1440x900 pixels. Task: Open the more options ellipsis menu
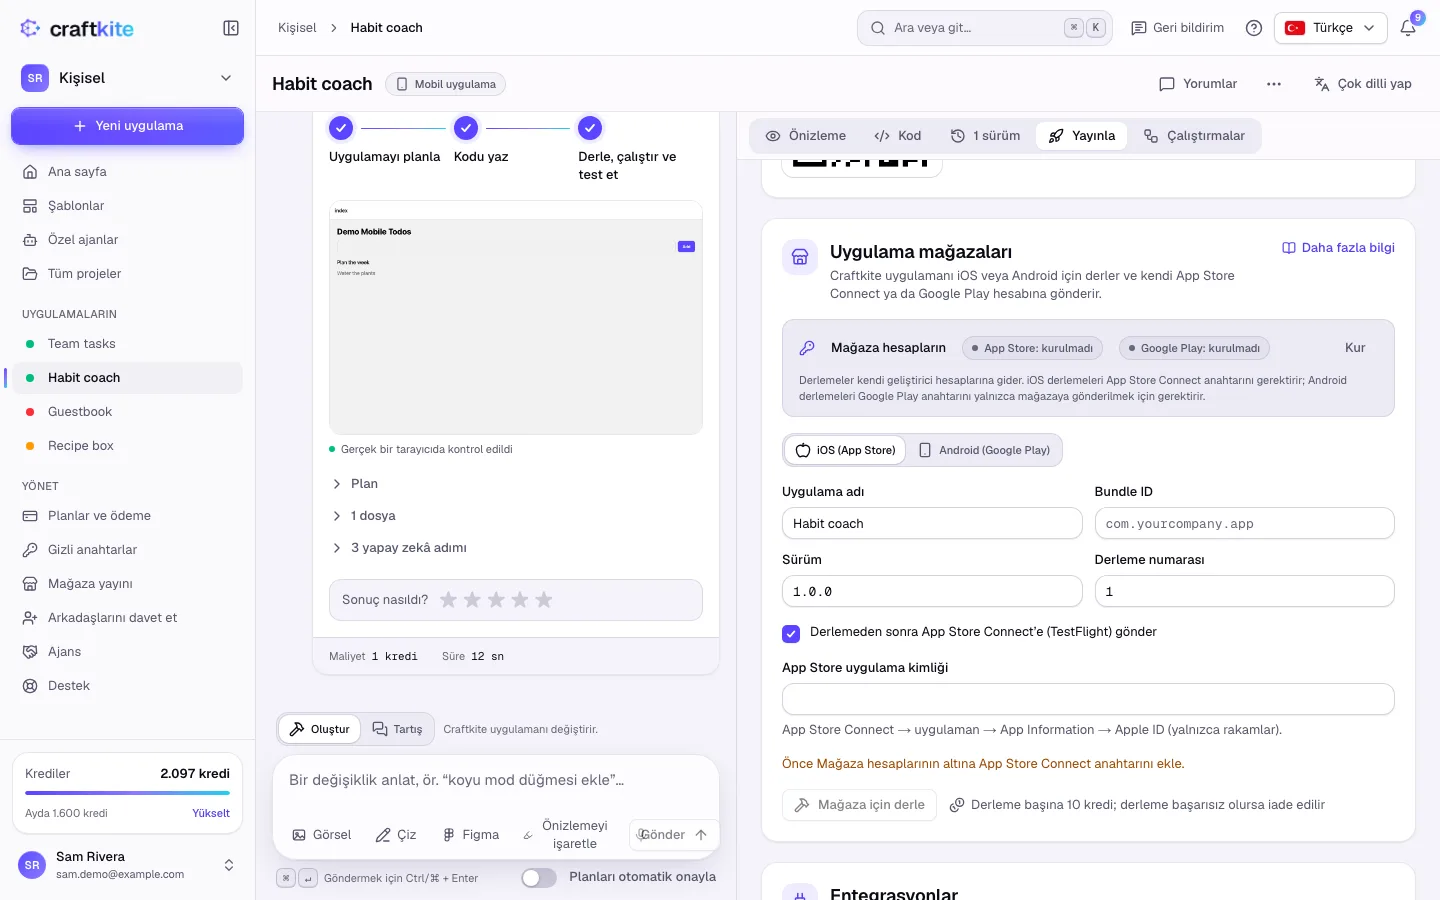(x=1274, y=84)
